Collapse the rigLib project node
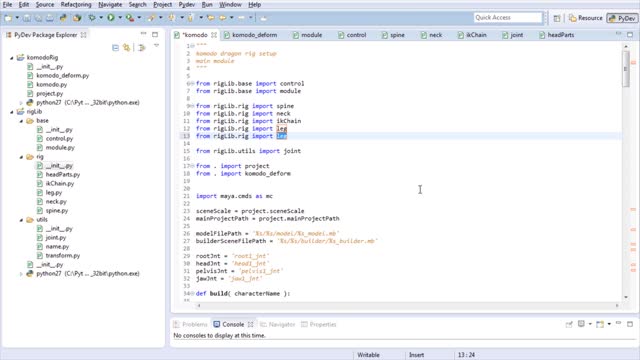 12,111
